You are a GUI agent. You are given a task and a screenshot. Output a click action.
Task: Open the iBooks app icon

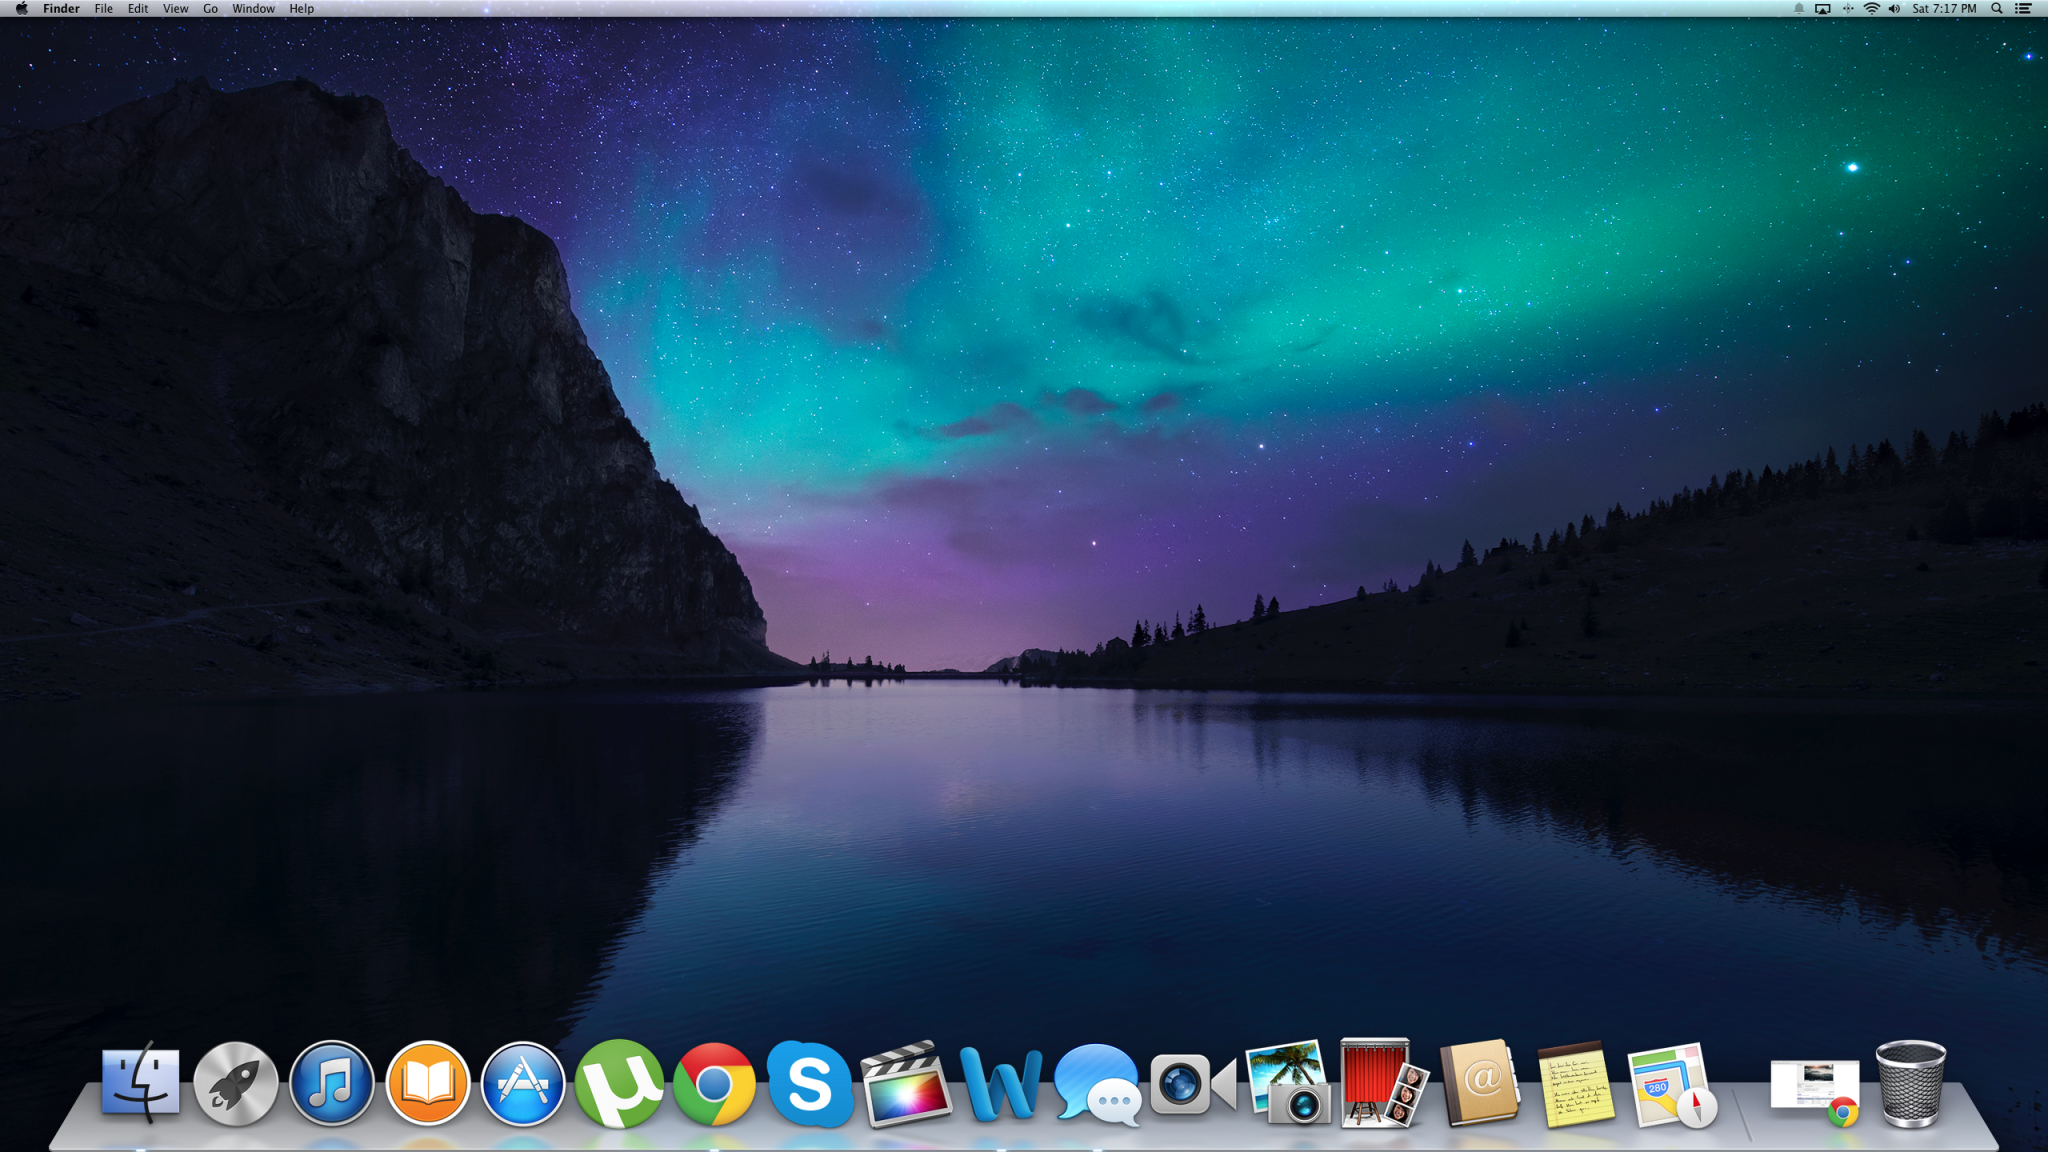pos(427,1084)
